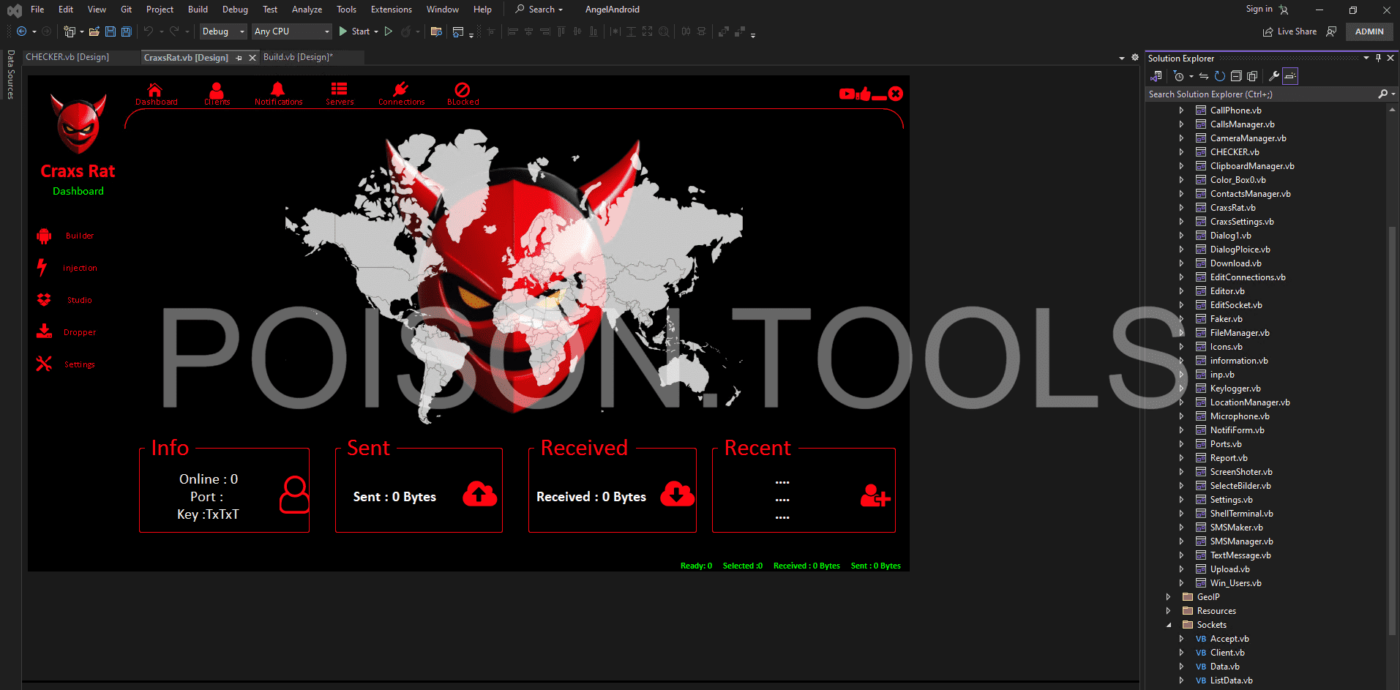Click the ADMIN button
Screen dimensions: 1400x690
click(x=1369, y=32)
